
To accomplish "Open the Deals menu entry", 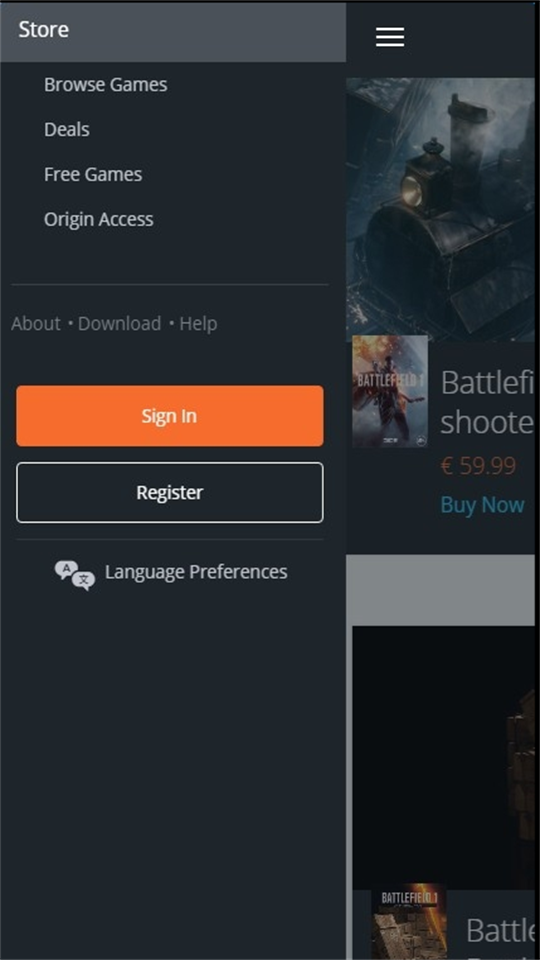I will [x=67, y=130].
